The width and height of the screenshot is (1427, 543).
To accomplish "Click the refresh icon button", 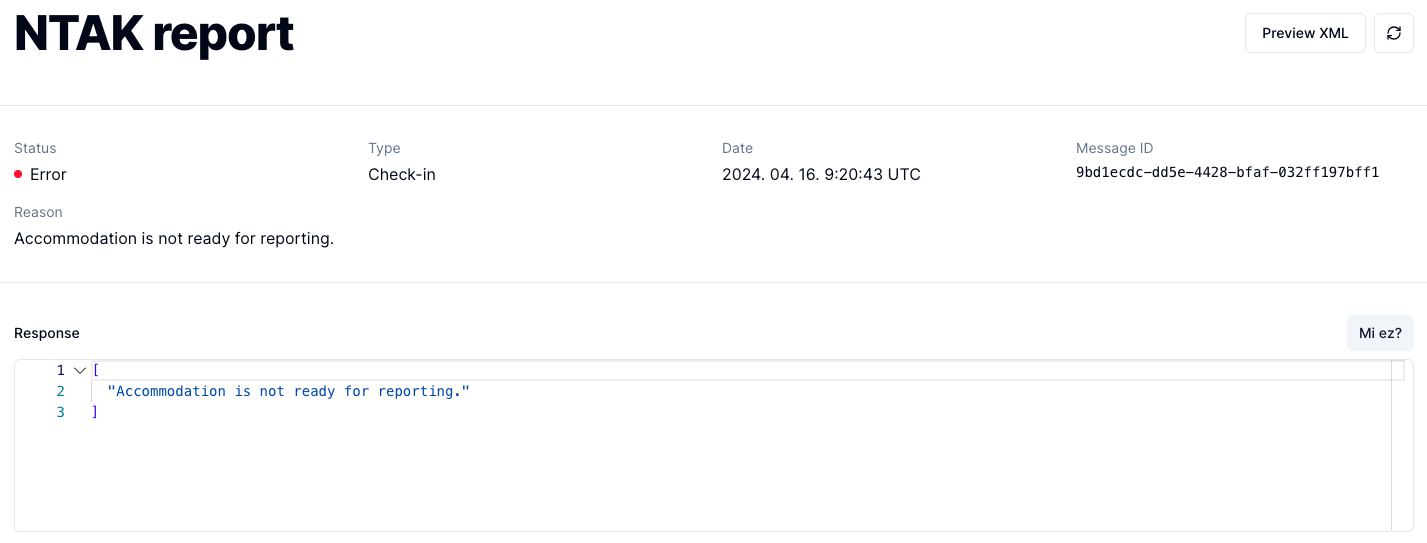I will [x=1394, y=33].
